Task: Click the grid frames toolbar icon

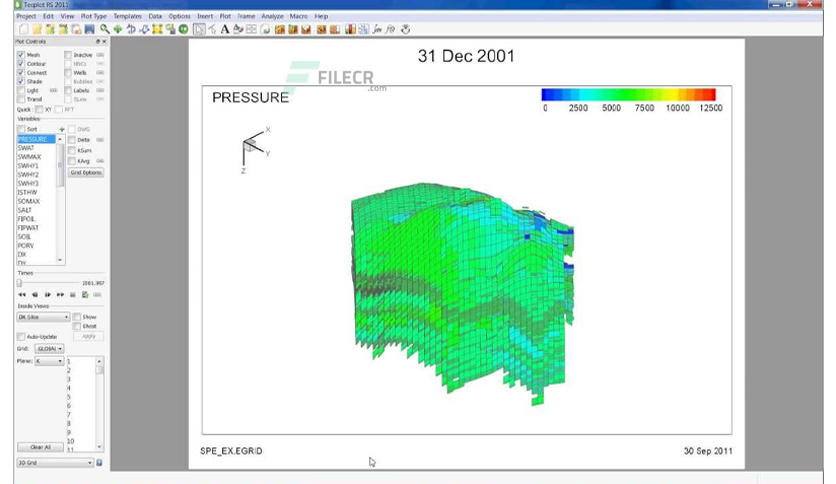Action: (x=251, y=29)
